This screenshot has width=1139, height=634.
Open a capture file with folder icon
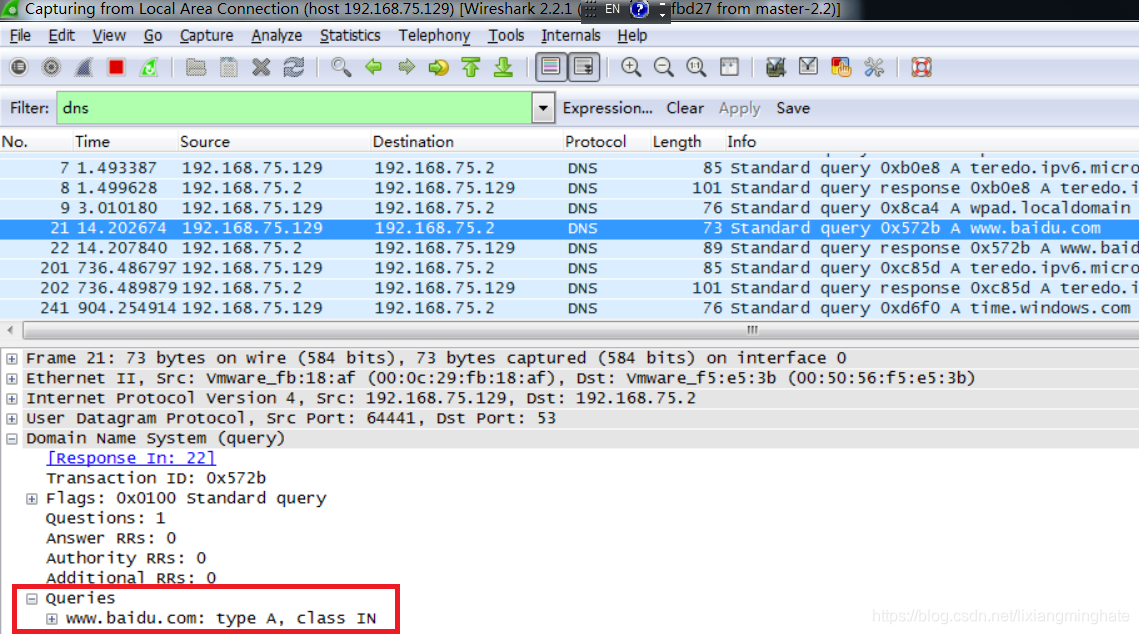click(x=195, y=68)
